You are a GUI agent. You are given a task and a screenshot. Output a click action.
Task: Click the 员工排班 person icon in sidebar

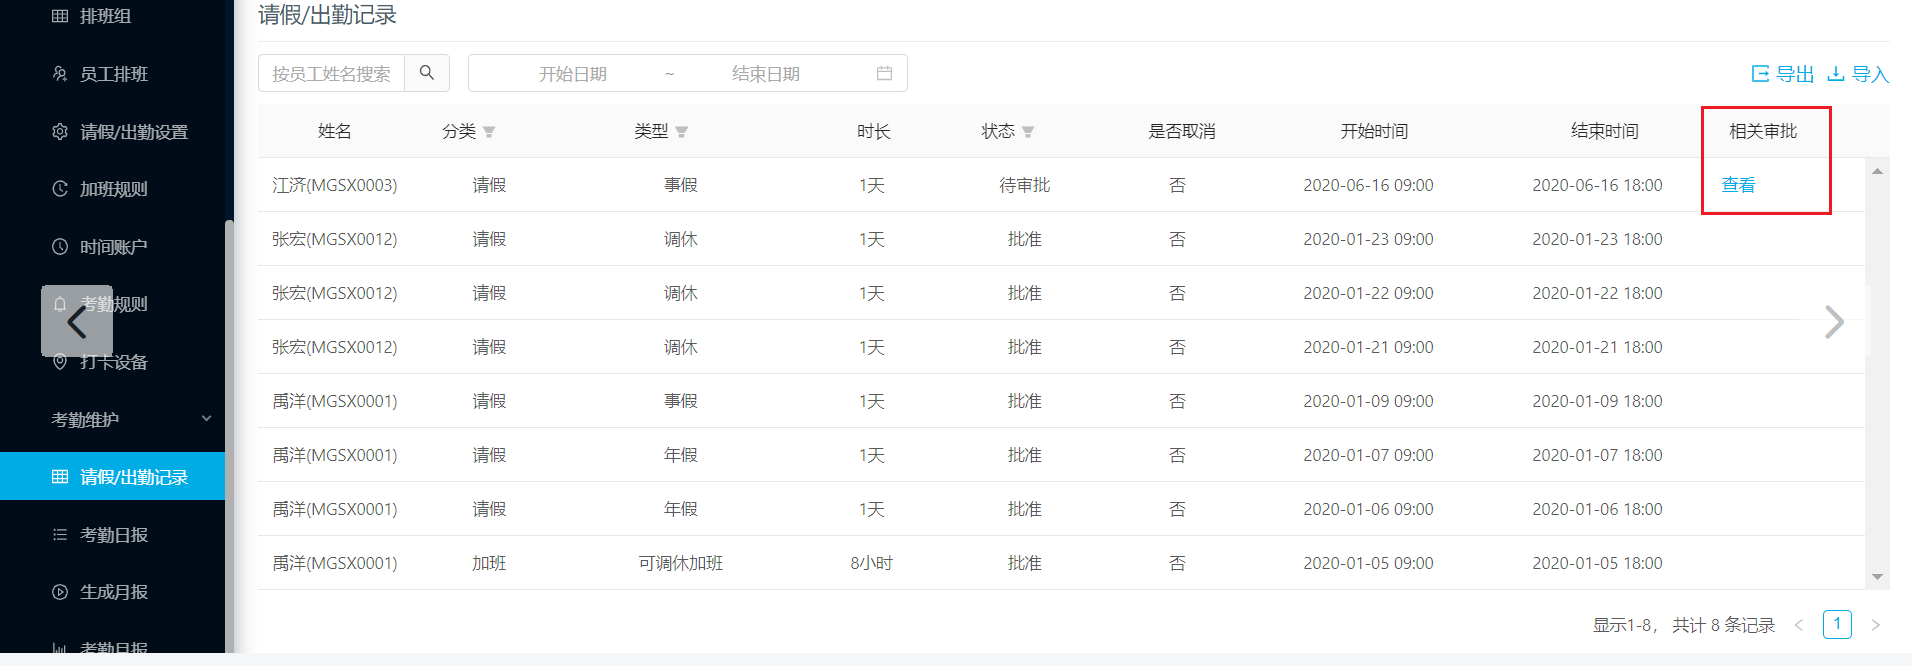(60, 74)
